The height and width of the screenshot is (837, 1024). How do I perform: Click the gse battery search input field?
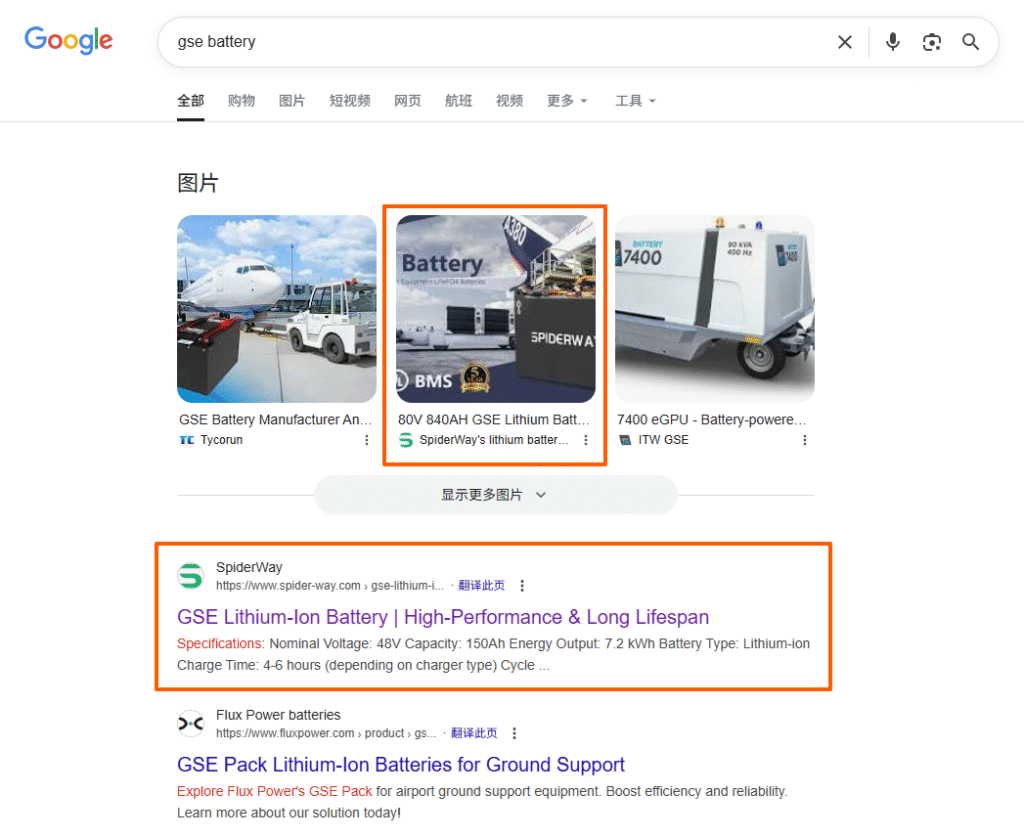coord(490,42)
